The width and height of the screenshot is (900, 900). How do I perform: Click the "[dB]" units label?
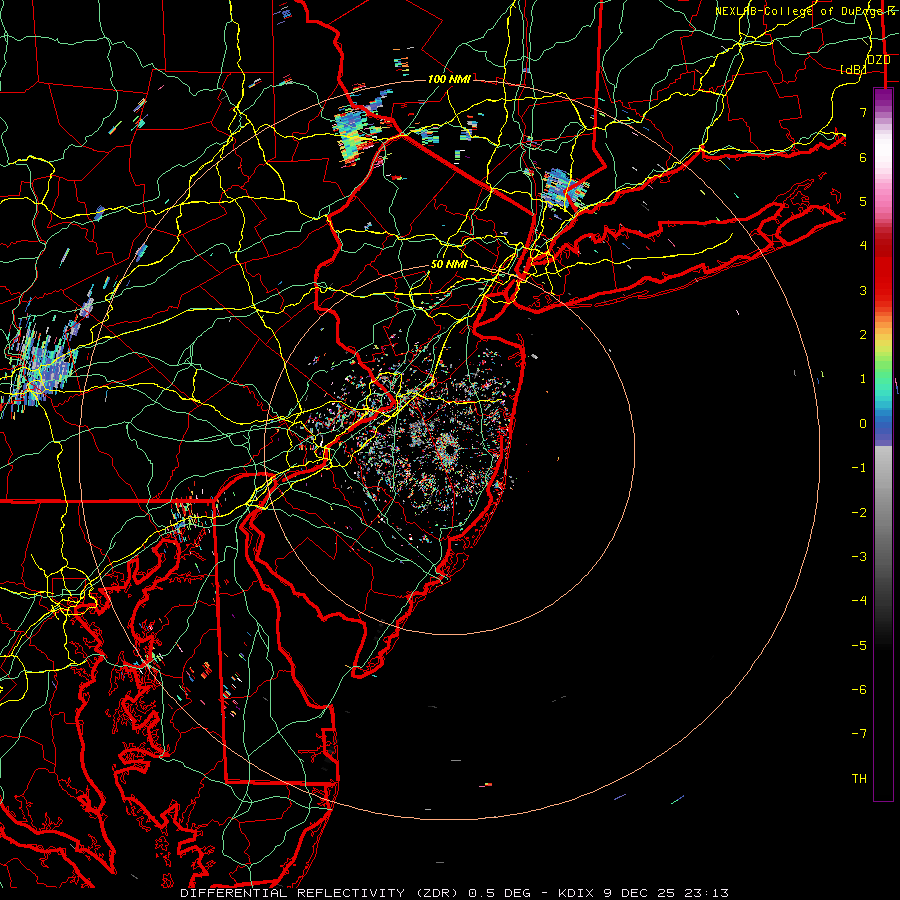tap(852, 69)
